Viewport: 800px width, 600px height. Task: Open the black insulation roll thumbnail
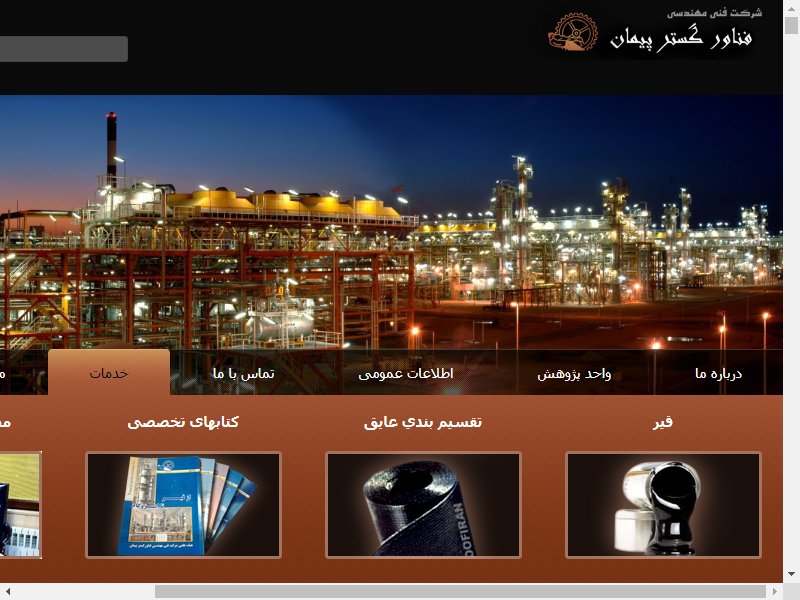(x=423, y=505)
